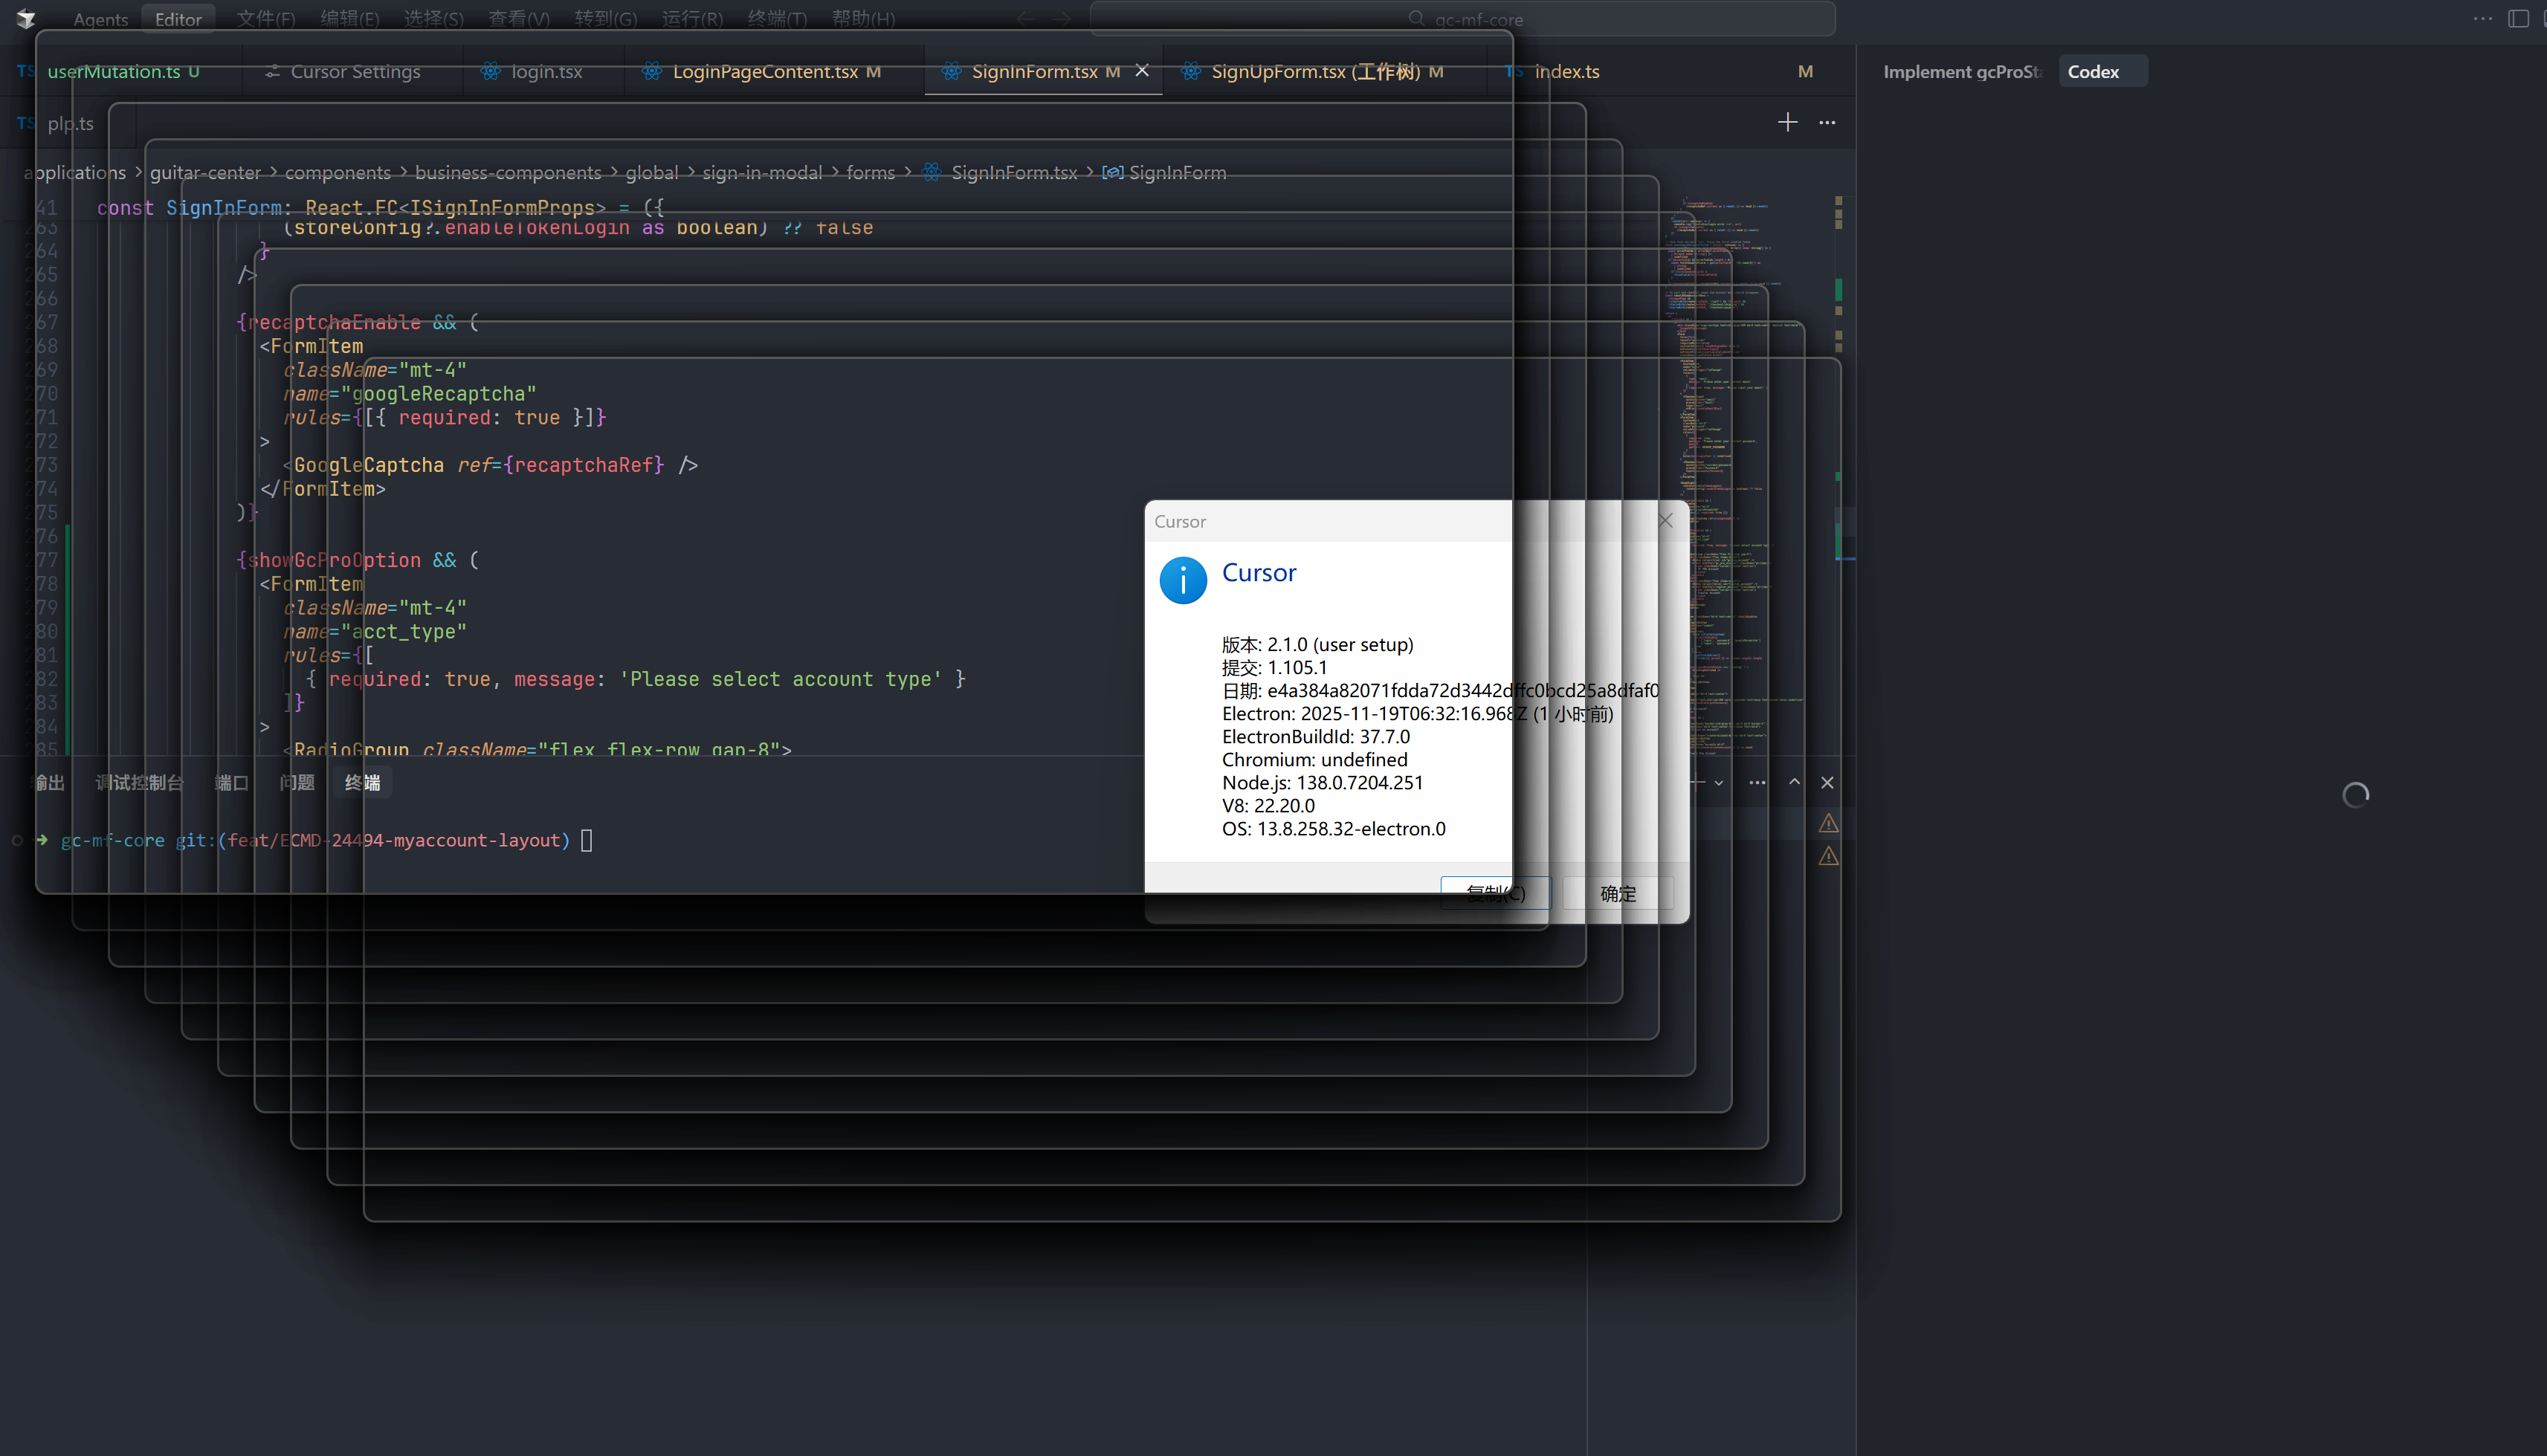Open the 帮助(H) menu
The height and width of the screenshot is (1456, 2547).
(863, 19)
